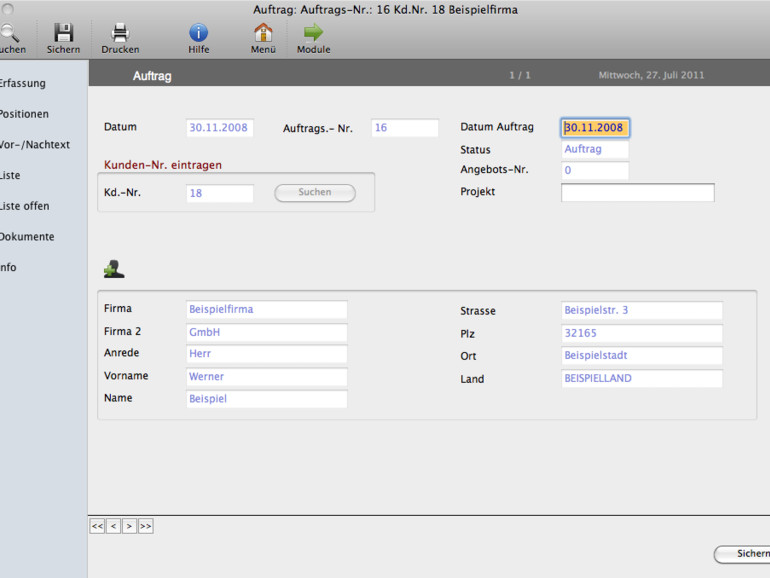770x578 pixels.
Task: Select Liste offen in the sidebar
Action: (25, 206)
